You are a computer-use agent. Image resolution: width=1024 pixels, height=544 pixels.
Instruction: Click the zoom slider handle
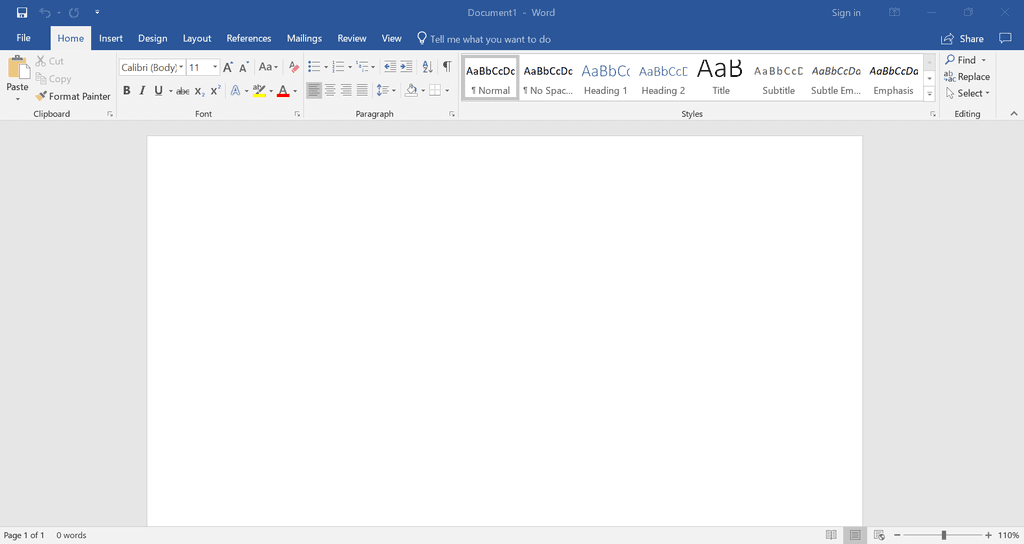pos(944,535)
